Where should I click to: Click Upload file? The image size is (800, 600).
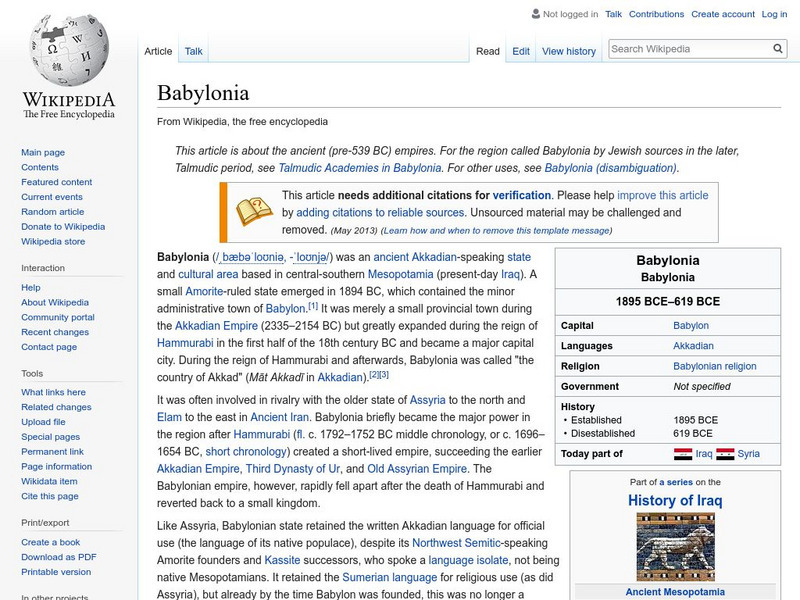point(43,421)
